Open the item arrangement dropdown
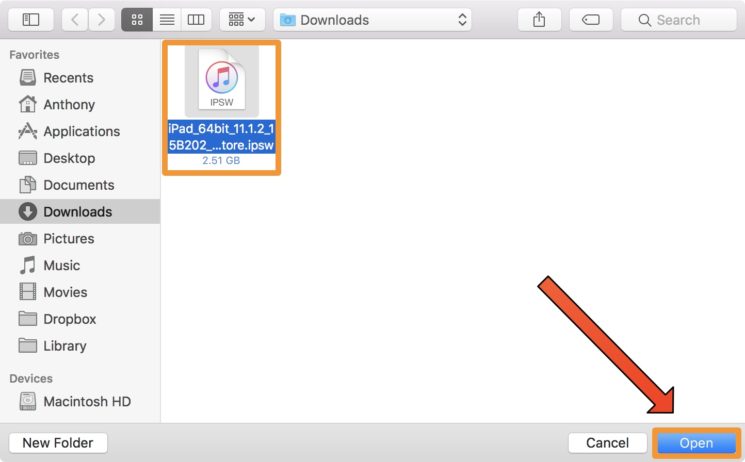Viewport: 745px width, 462px height. (241, 19)
